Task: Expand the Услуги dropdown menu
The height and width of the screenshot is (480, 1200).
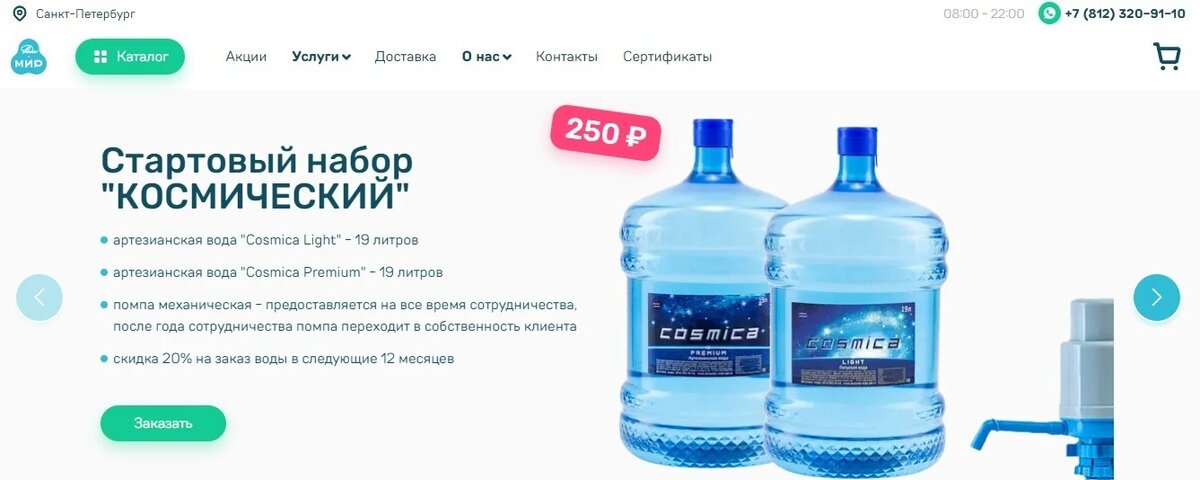Action: 321,57
